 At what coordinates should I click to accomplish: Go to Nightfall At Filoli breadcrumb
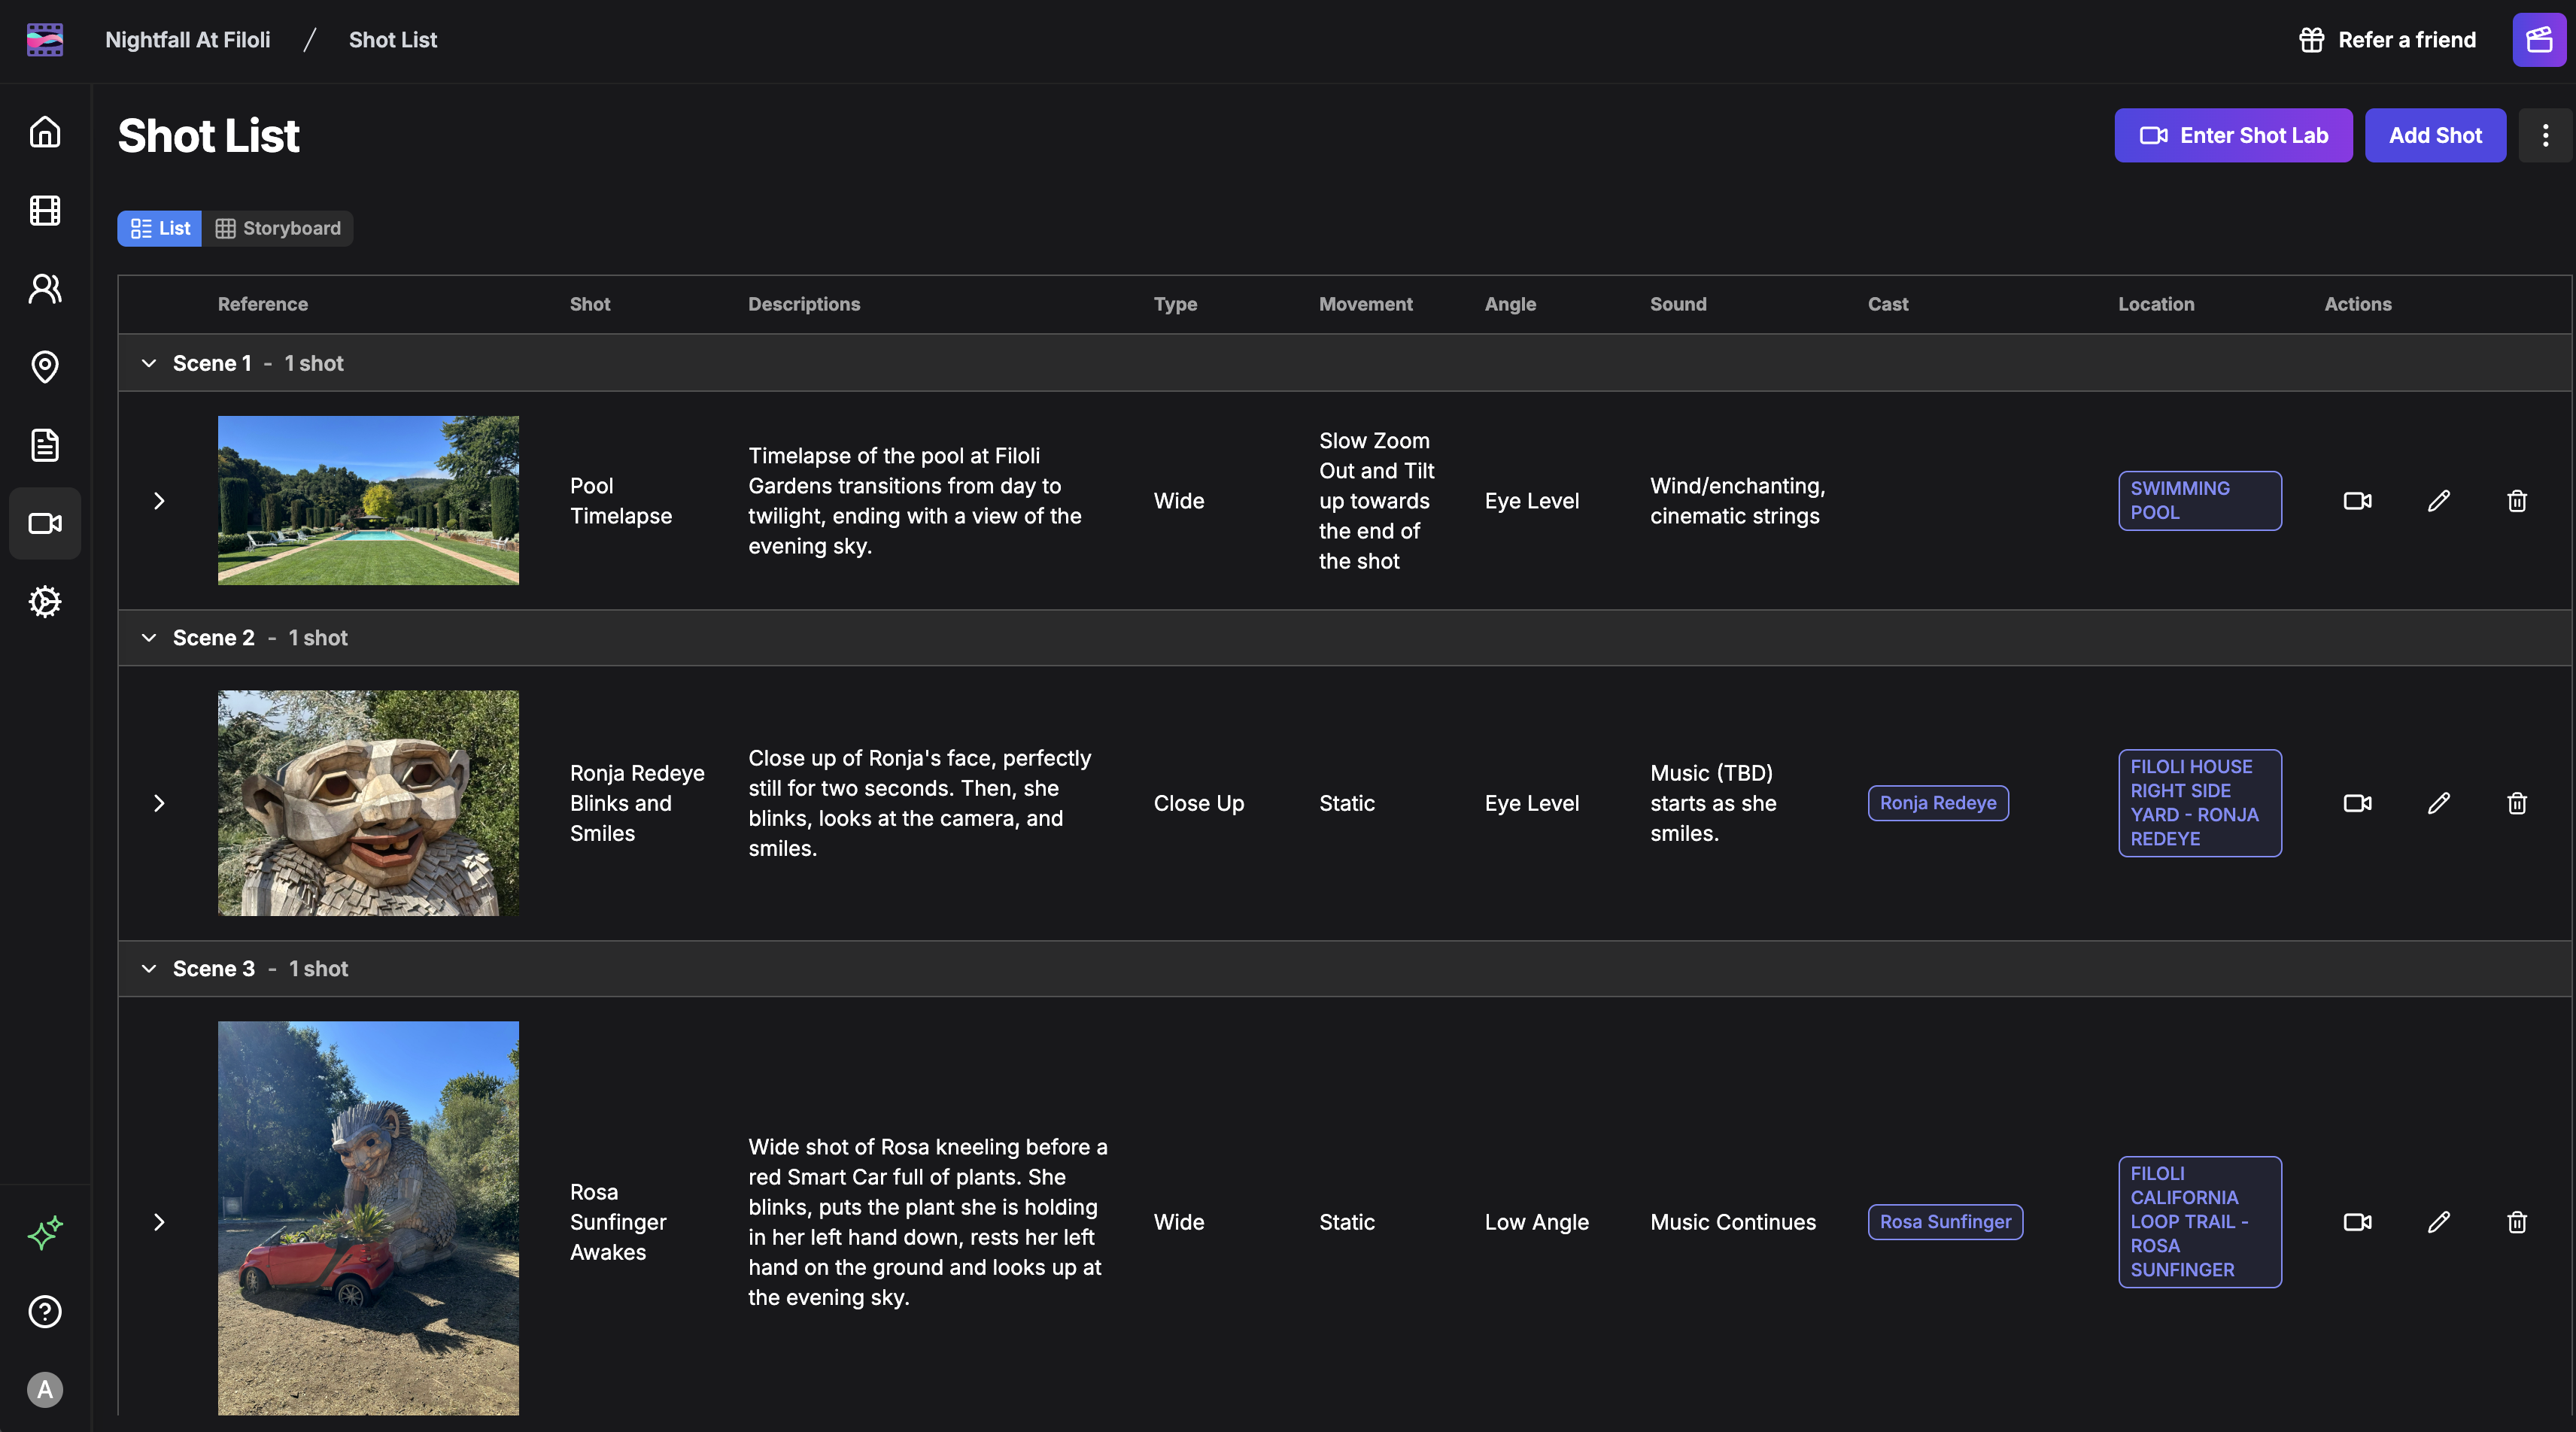(x=187, y=40)
